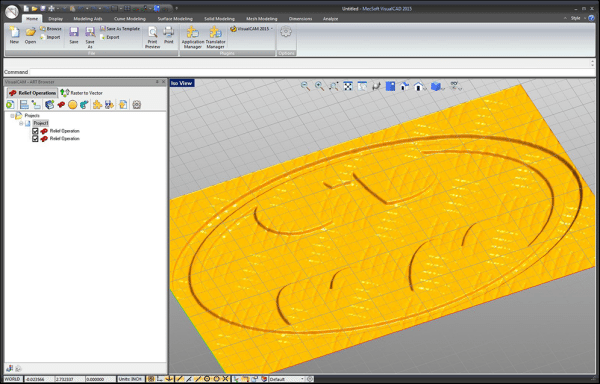This screenshot has height=384, width=600.
Task: Click the open folder icon in the quick access bar
Action: 34,8
